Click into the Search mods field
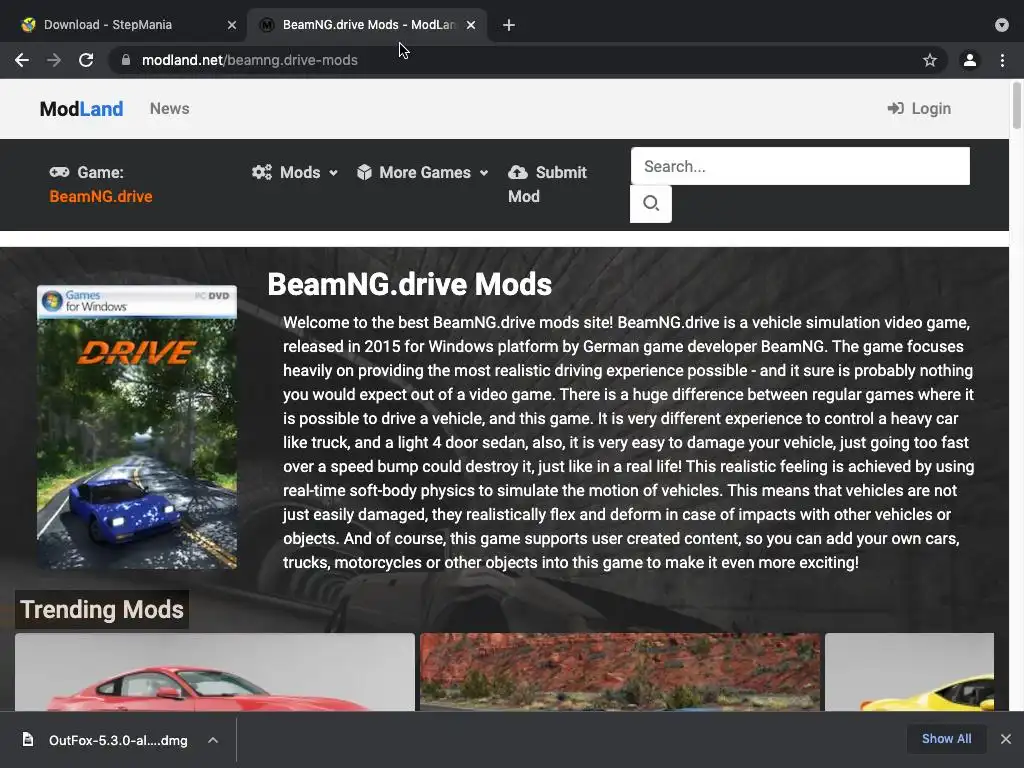 pos(800,166)
